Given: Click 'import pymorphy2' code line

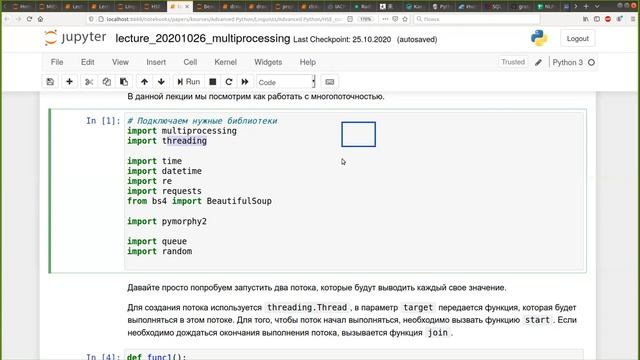Looking at the screenshot, I should click(x=167, y=221).
